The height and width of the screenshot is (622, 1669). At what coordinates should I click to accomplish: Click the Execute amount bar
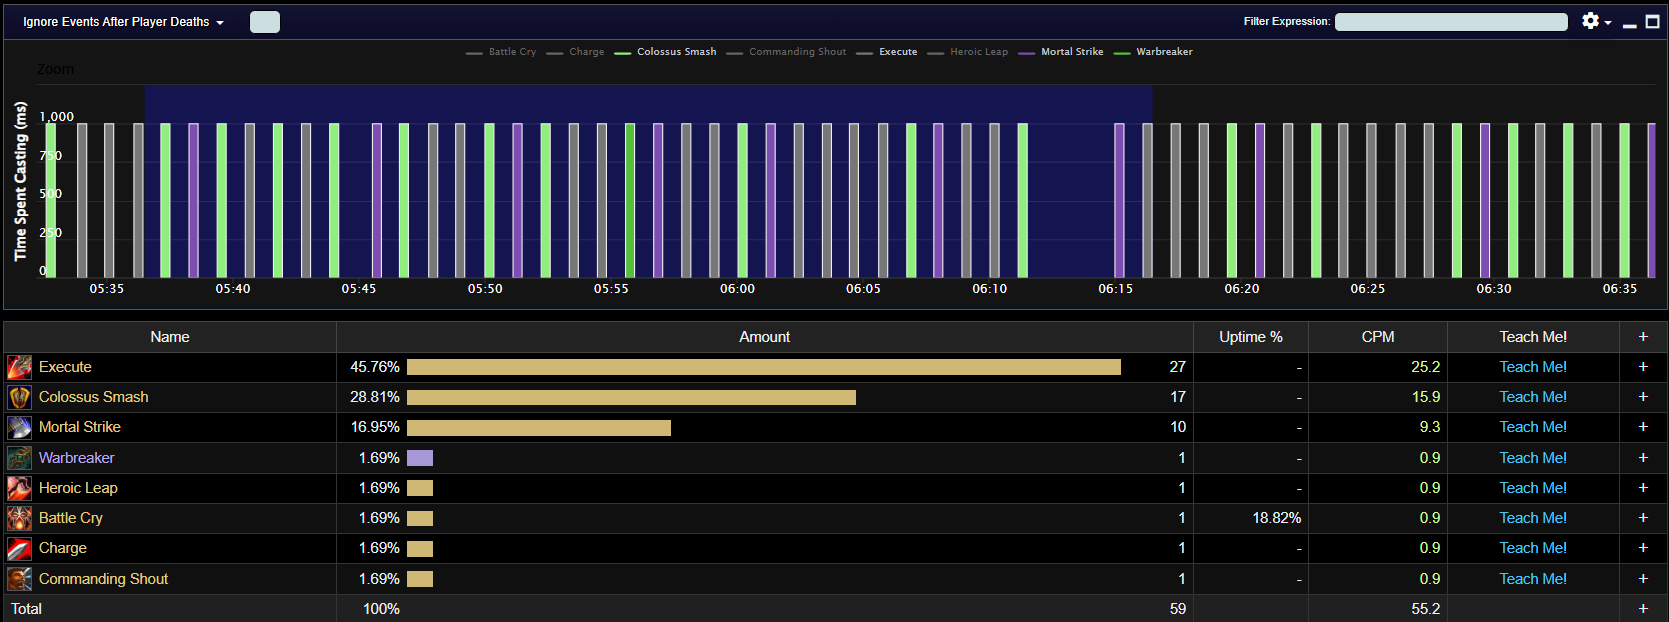(764, 367)
